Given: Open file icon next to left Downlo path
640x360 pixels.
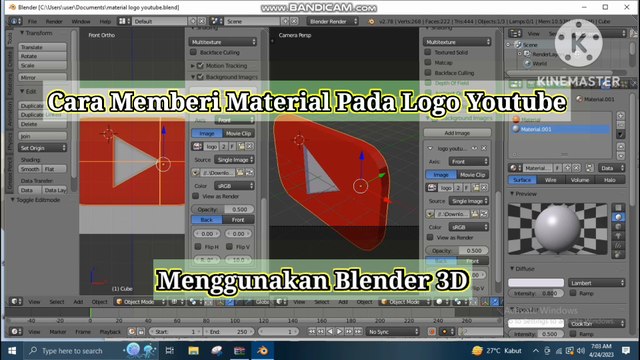Looking at the screenshot, I should click(x=240, y=173).
